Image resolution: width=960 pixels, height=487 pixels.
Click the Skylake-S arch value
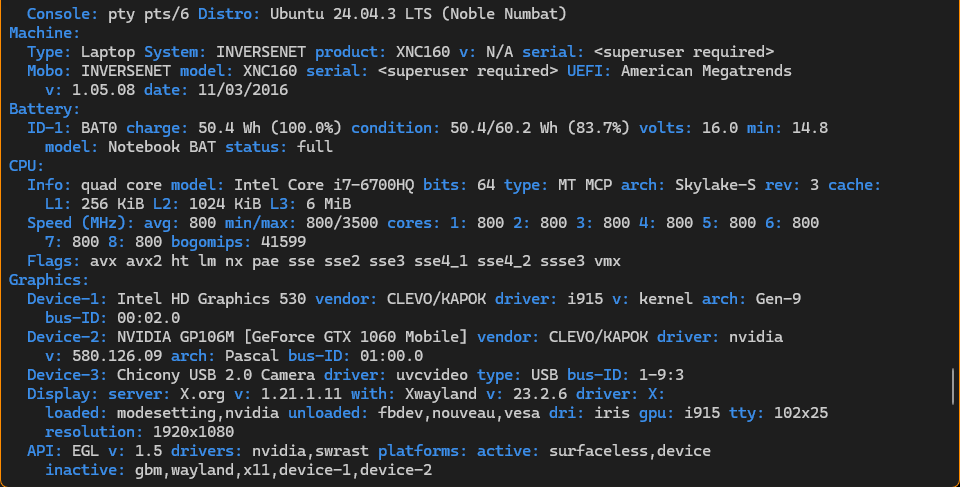pyautogui.click(x=710, y=185)
